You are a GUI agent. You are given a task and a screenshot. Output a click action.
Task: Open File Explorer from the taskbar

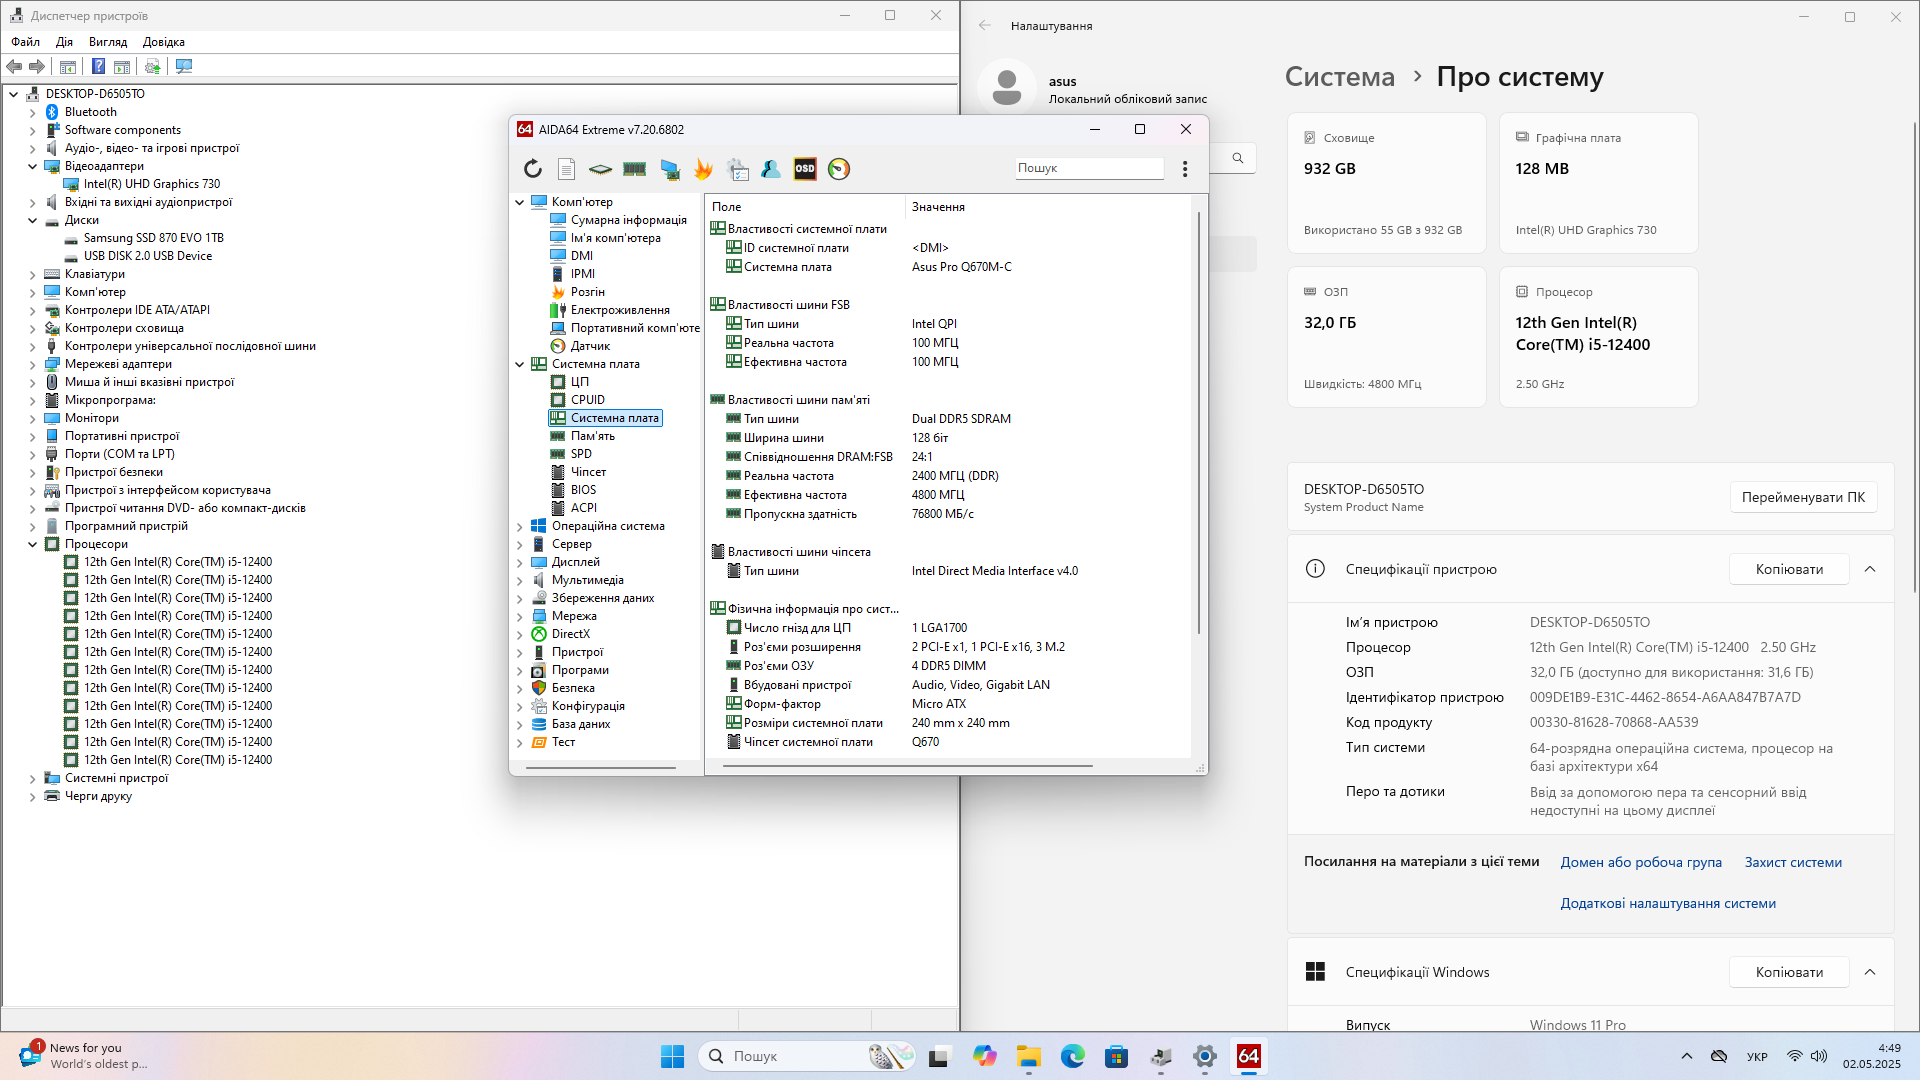pyautogui.click(x=1029, y=1056)
